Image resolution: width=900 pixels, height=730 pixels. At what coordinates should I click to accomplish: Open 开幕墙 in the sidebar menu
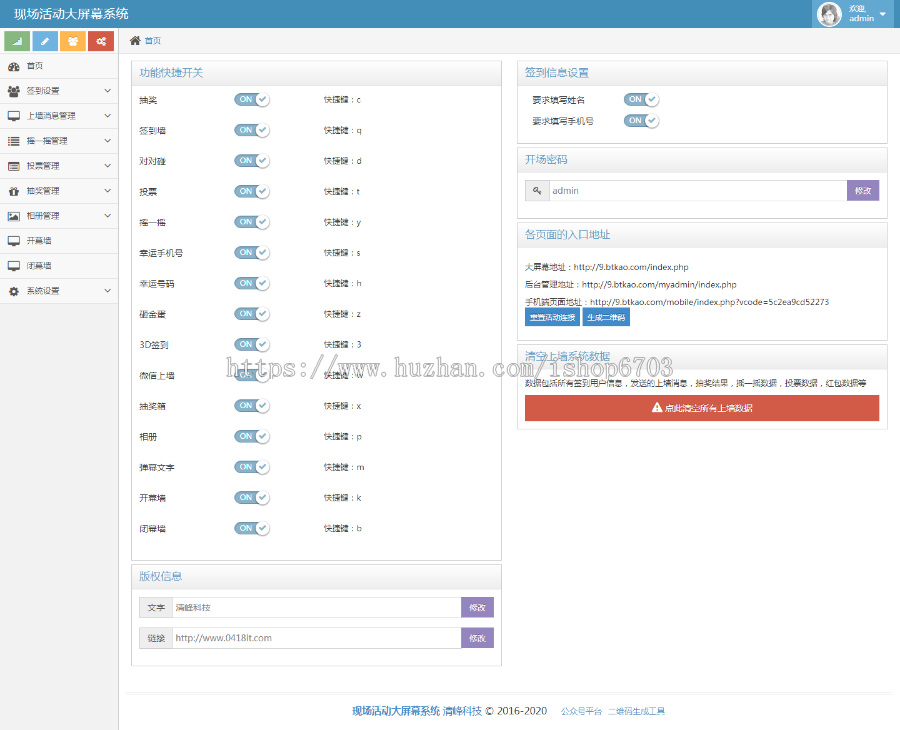(59, 241)
